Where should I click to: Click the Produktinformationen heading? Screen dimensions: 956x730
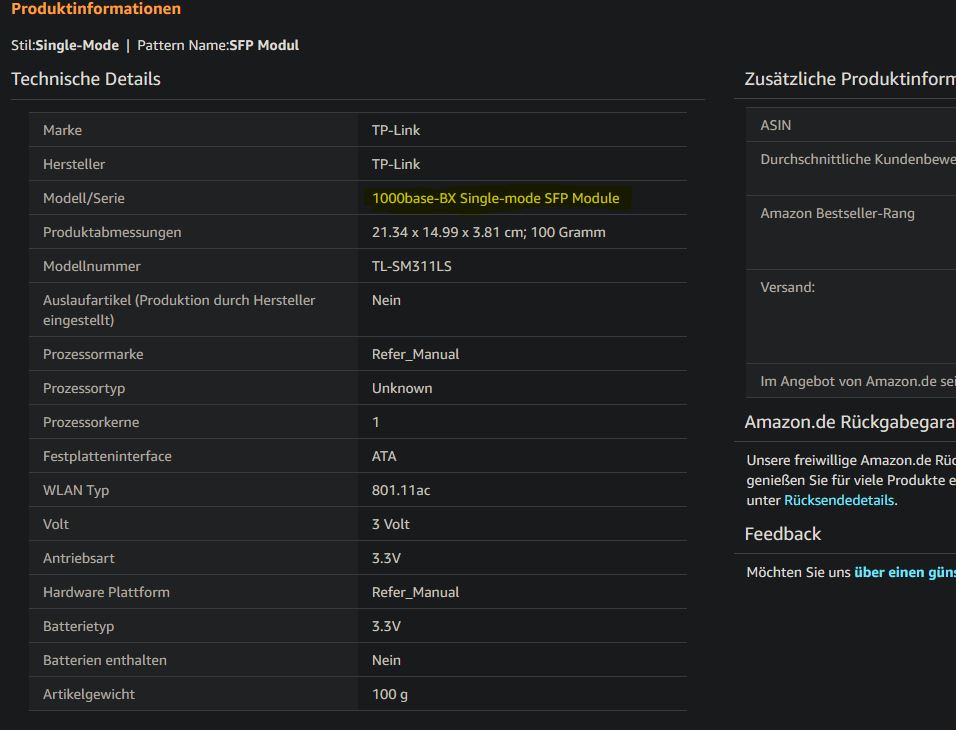[96, 9]
